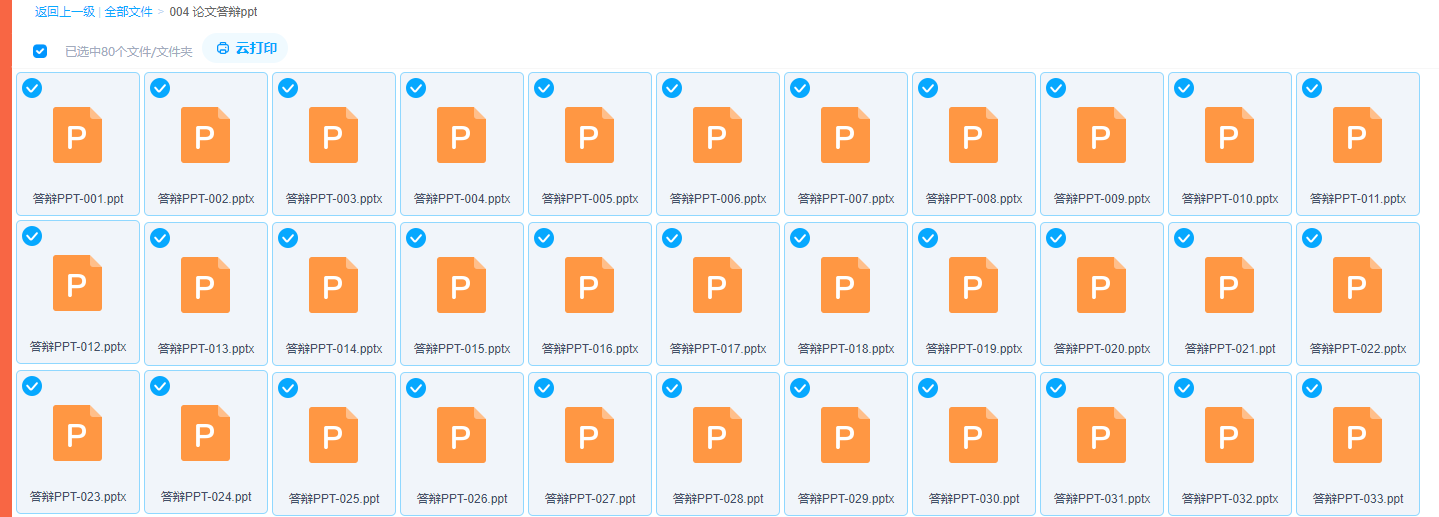This screenshot has height=517, width=1439.
Task: Uncheck the 答辩PPT-017.pptx selection mark
Action: coord(672,238)
